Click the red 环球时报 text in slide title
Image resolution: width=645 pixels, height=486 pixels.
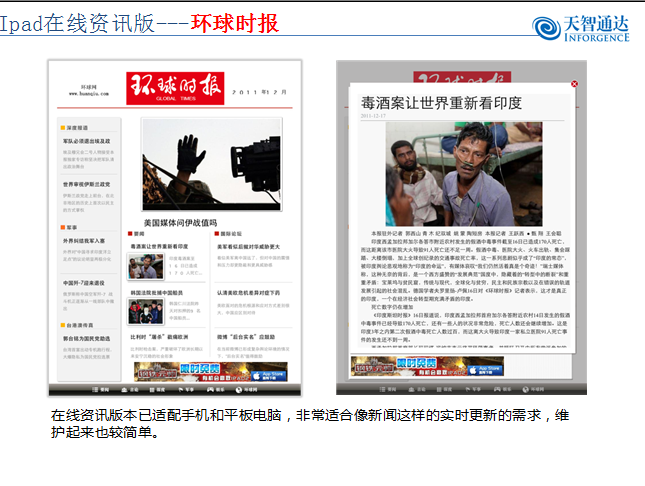coord(235,23)
